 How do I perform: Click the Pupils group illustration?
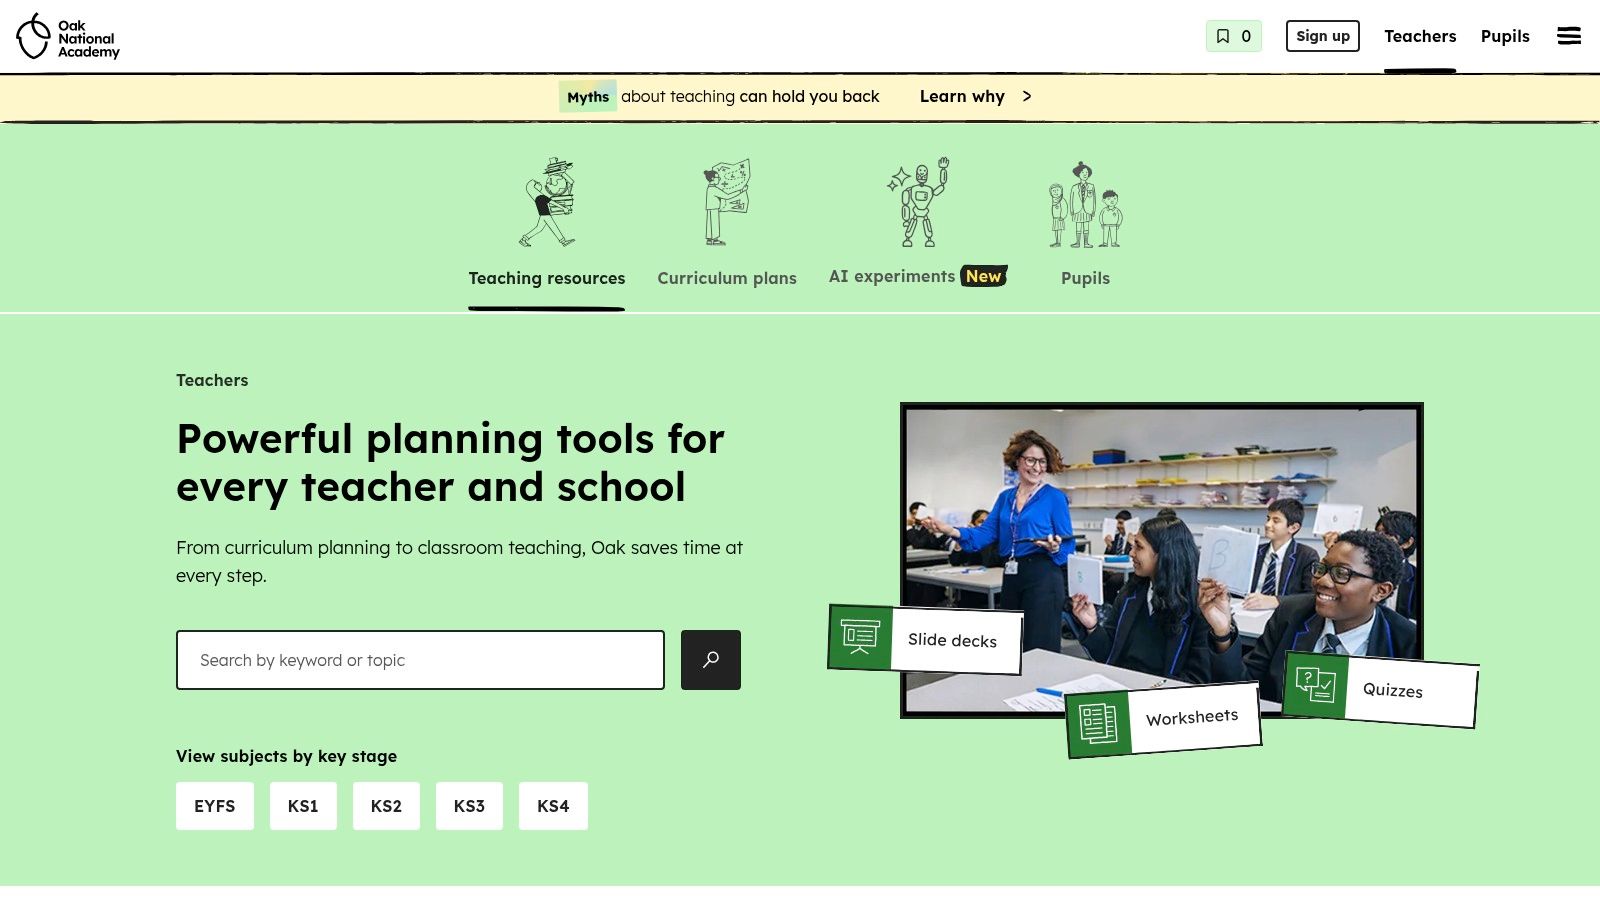coord(1085,204)
